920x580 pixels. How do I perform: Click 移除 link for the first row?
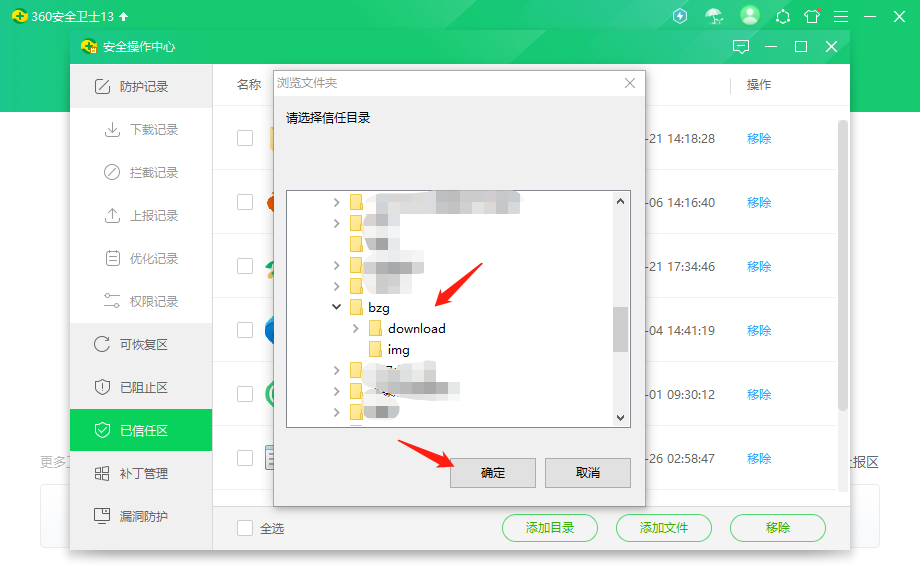tap(759, 139)
